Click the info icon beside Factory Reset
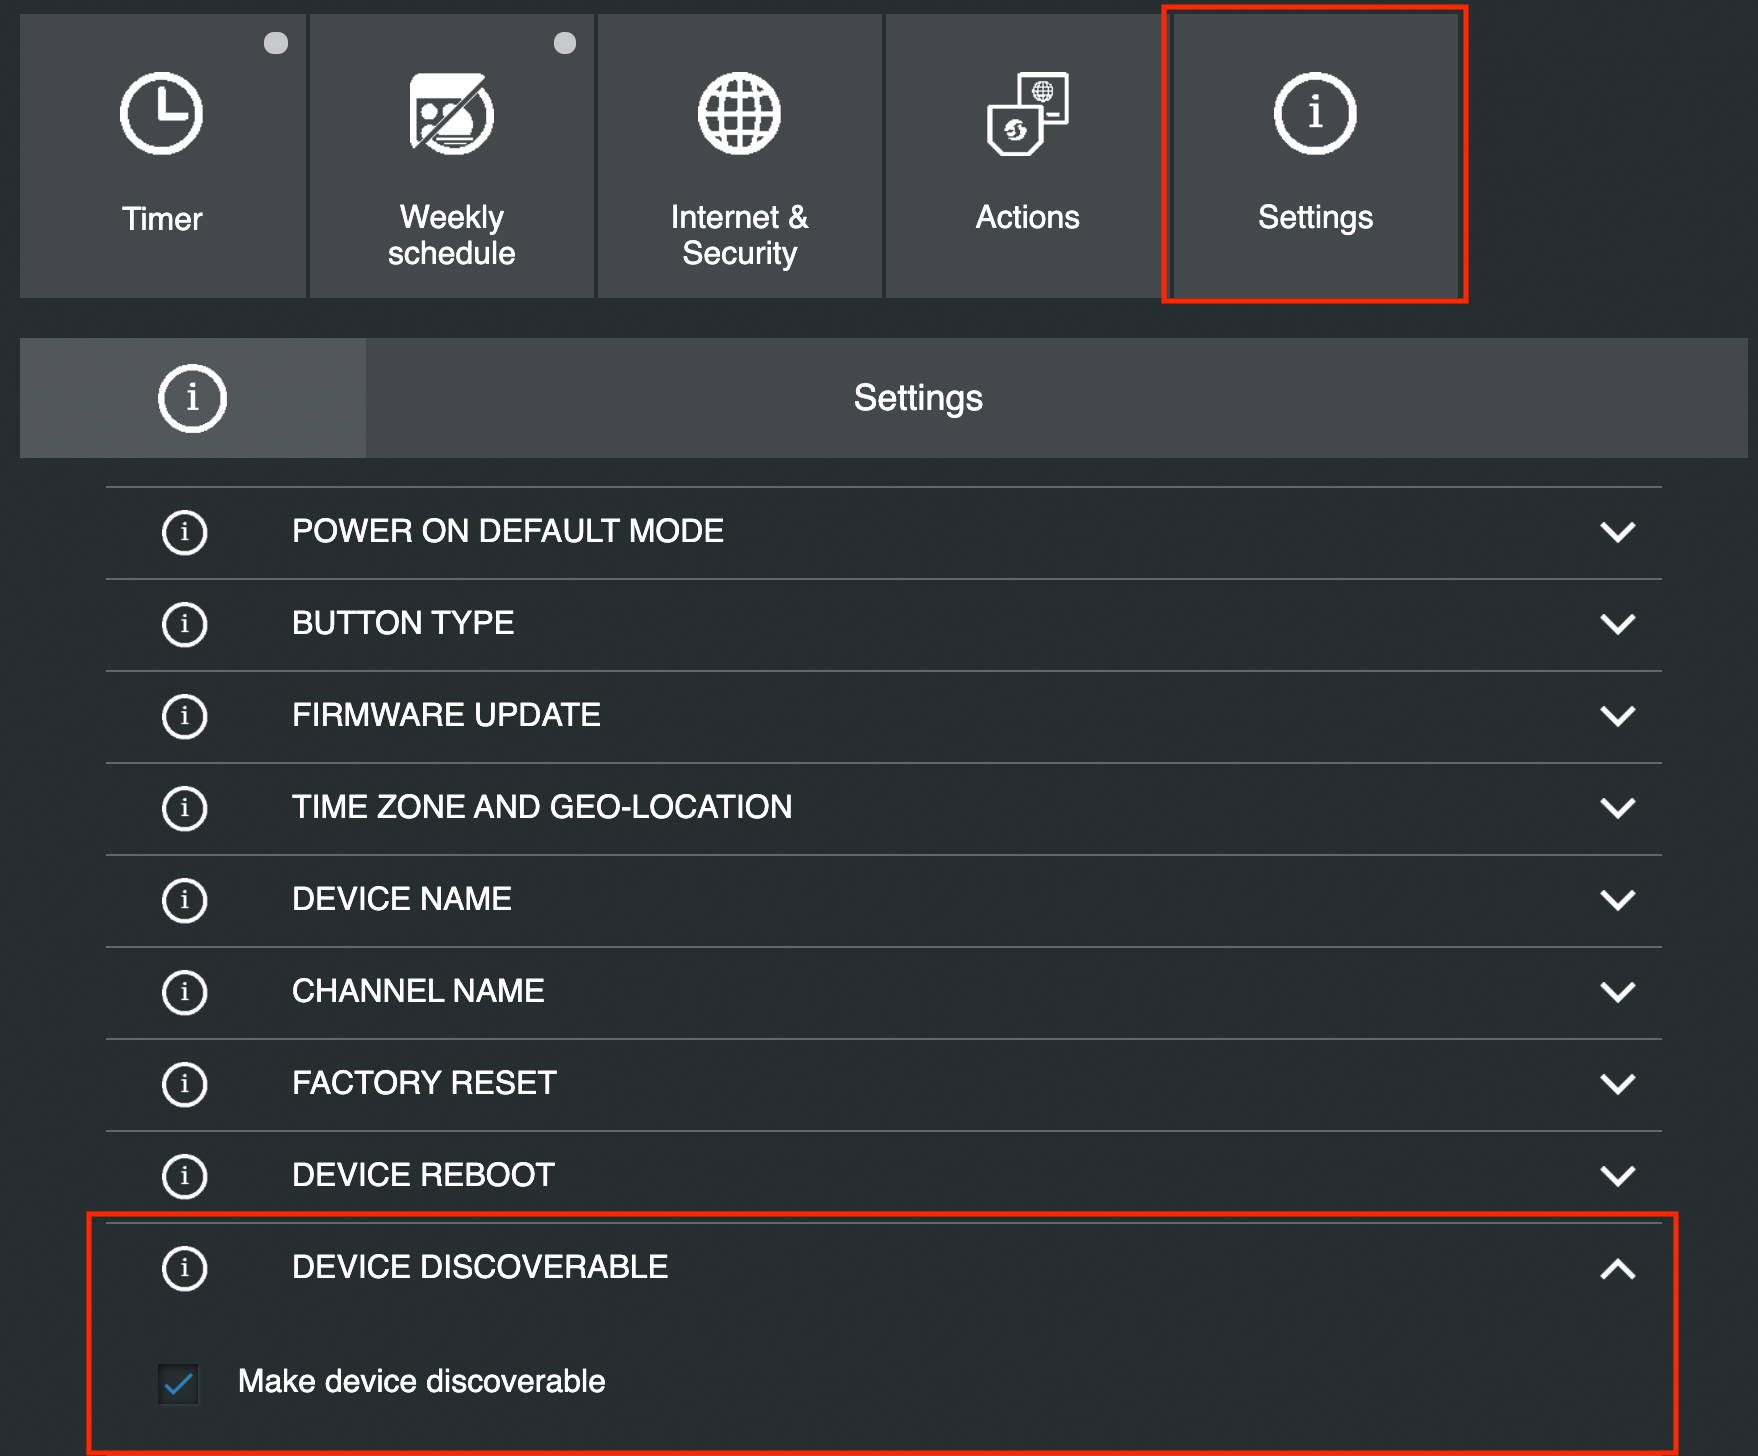This screenshot has height=1456, width=1758. [184, 1084]
